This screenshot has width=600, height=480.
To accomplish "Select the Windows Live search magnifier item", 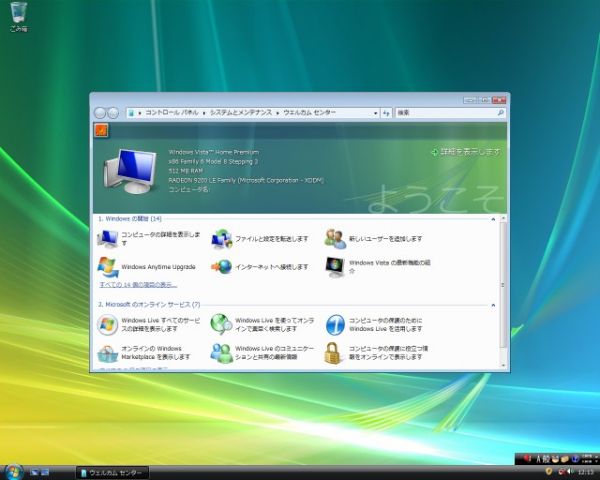I will [221, 323].
